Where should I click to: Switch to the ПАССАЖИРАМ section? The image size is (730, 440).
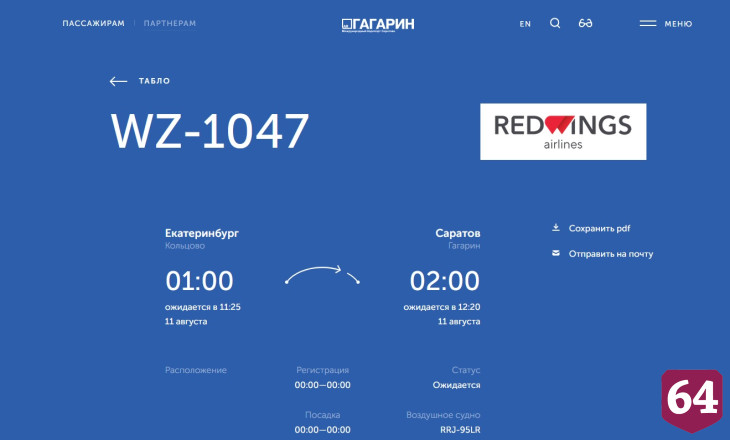click(x=94, y=23)
